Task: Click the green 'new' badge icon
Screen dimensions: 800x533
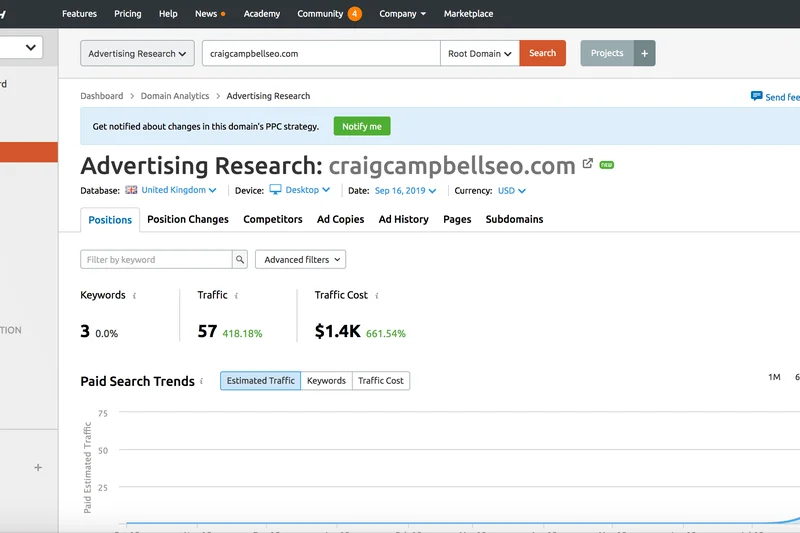Action: point(607,165)
